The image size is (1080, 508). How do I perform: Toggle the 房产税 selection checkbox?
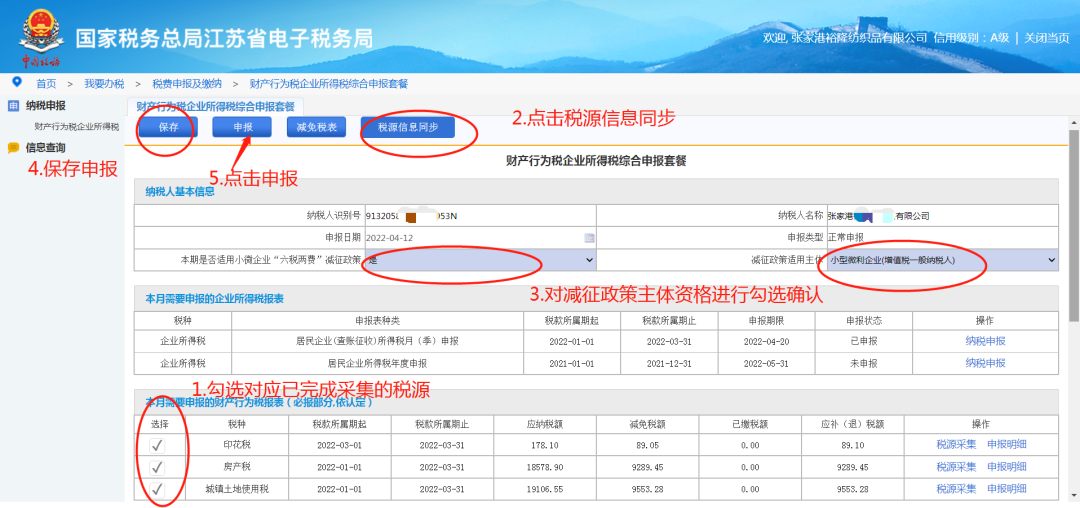click(x=158, y=467)
